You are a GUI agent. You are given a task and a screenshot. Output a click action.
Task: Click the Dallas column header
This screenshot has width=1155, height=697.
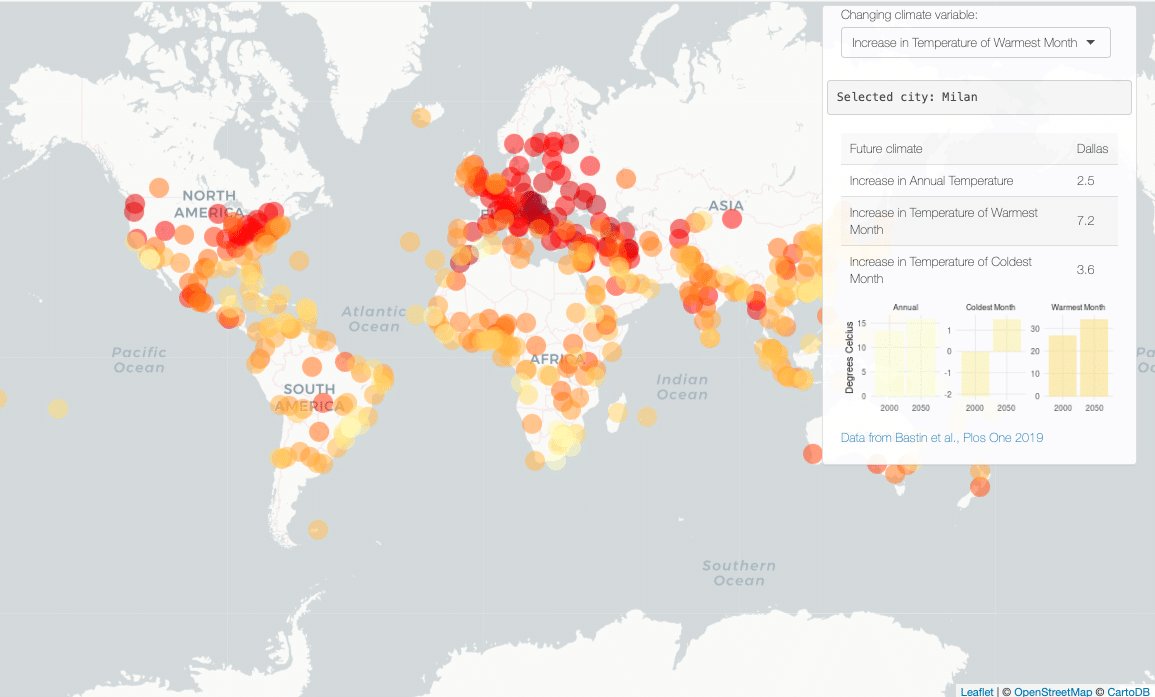1092,149
